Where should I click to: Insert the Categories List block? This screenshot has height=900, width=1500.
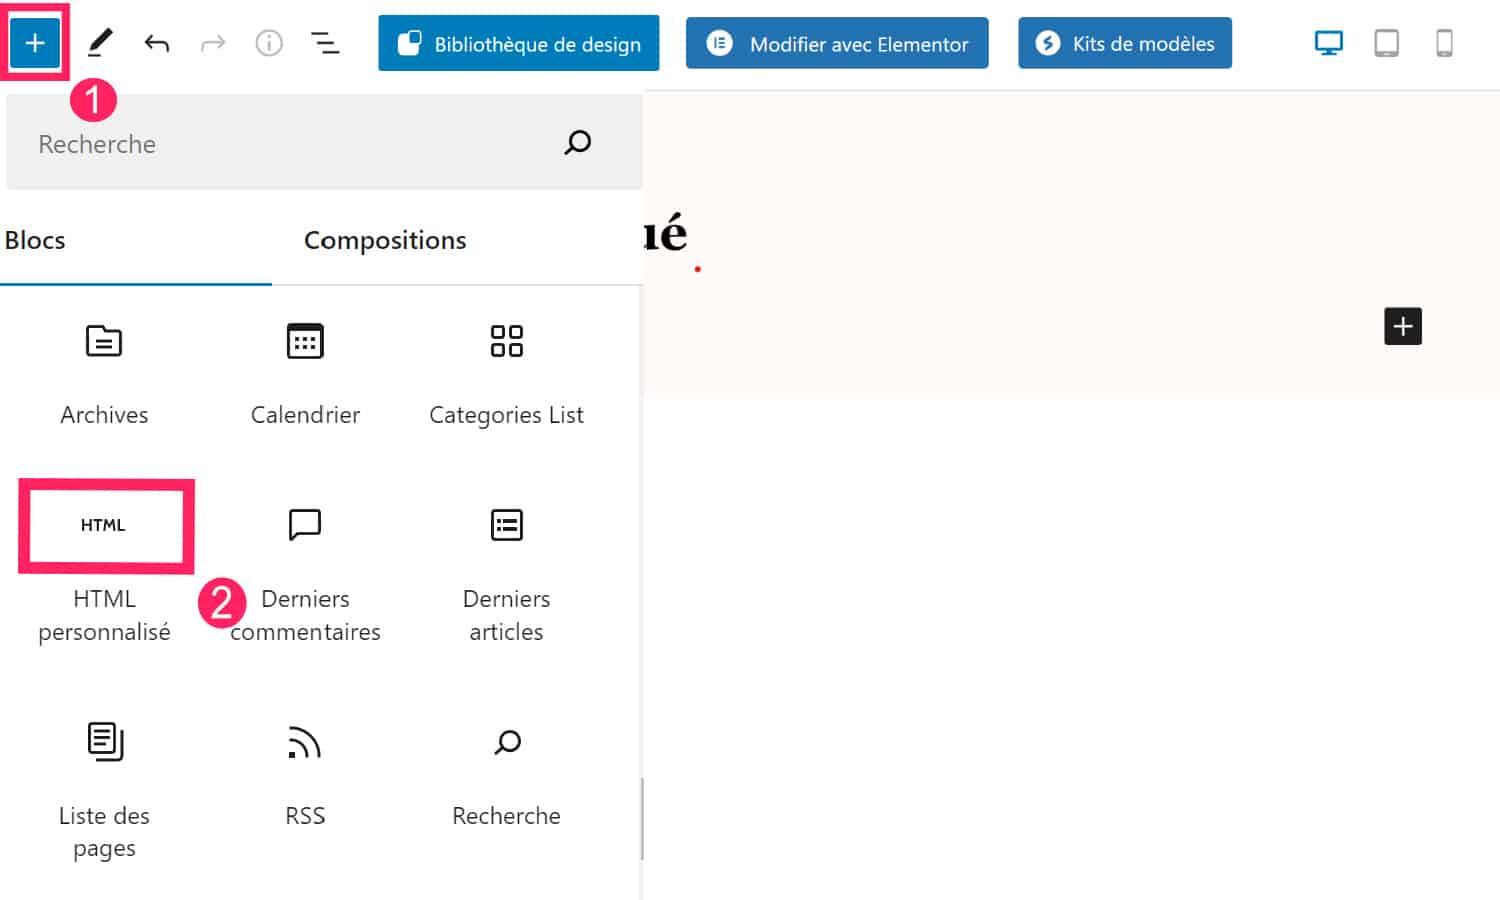[506, 375]
